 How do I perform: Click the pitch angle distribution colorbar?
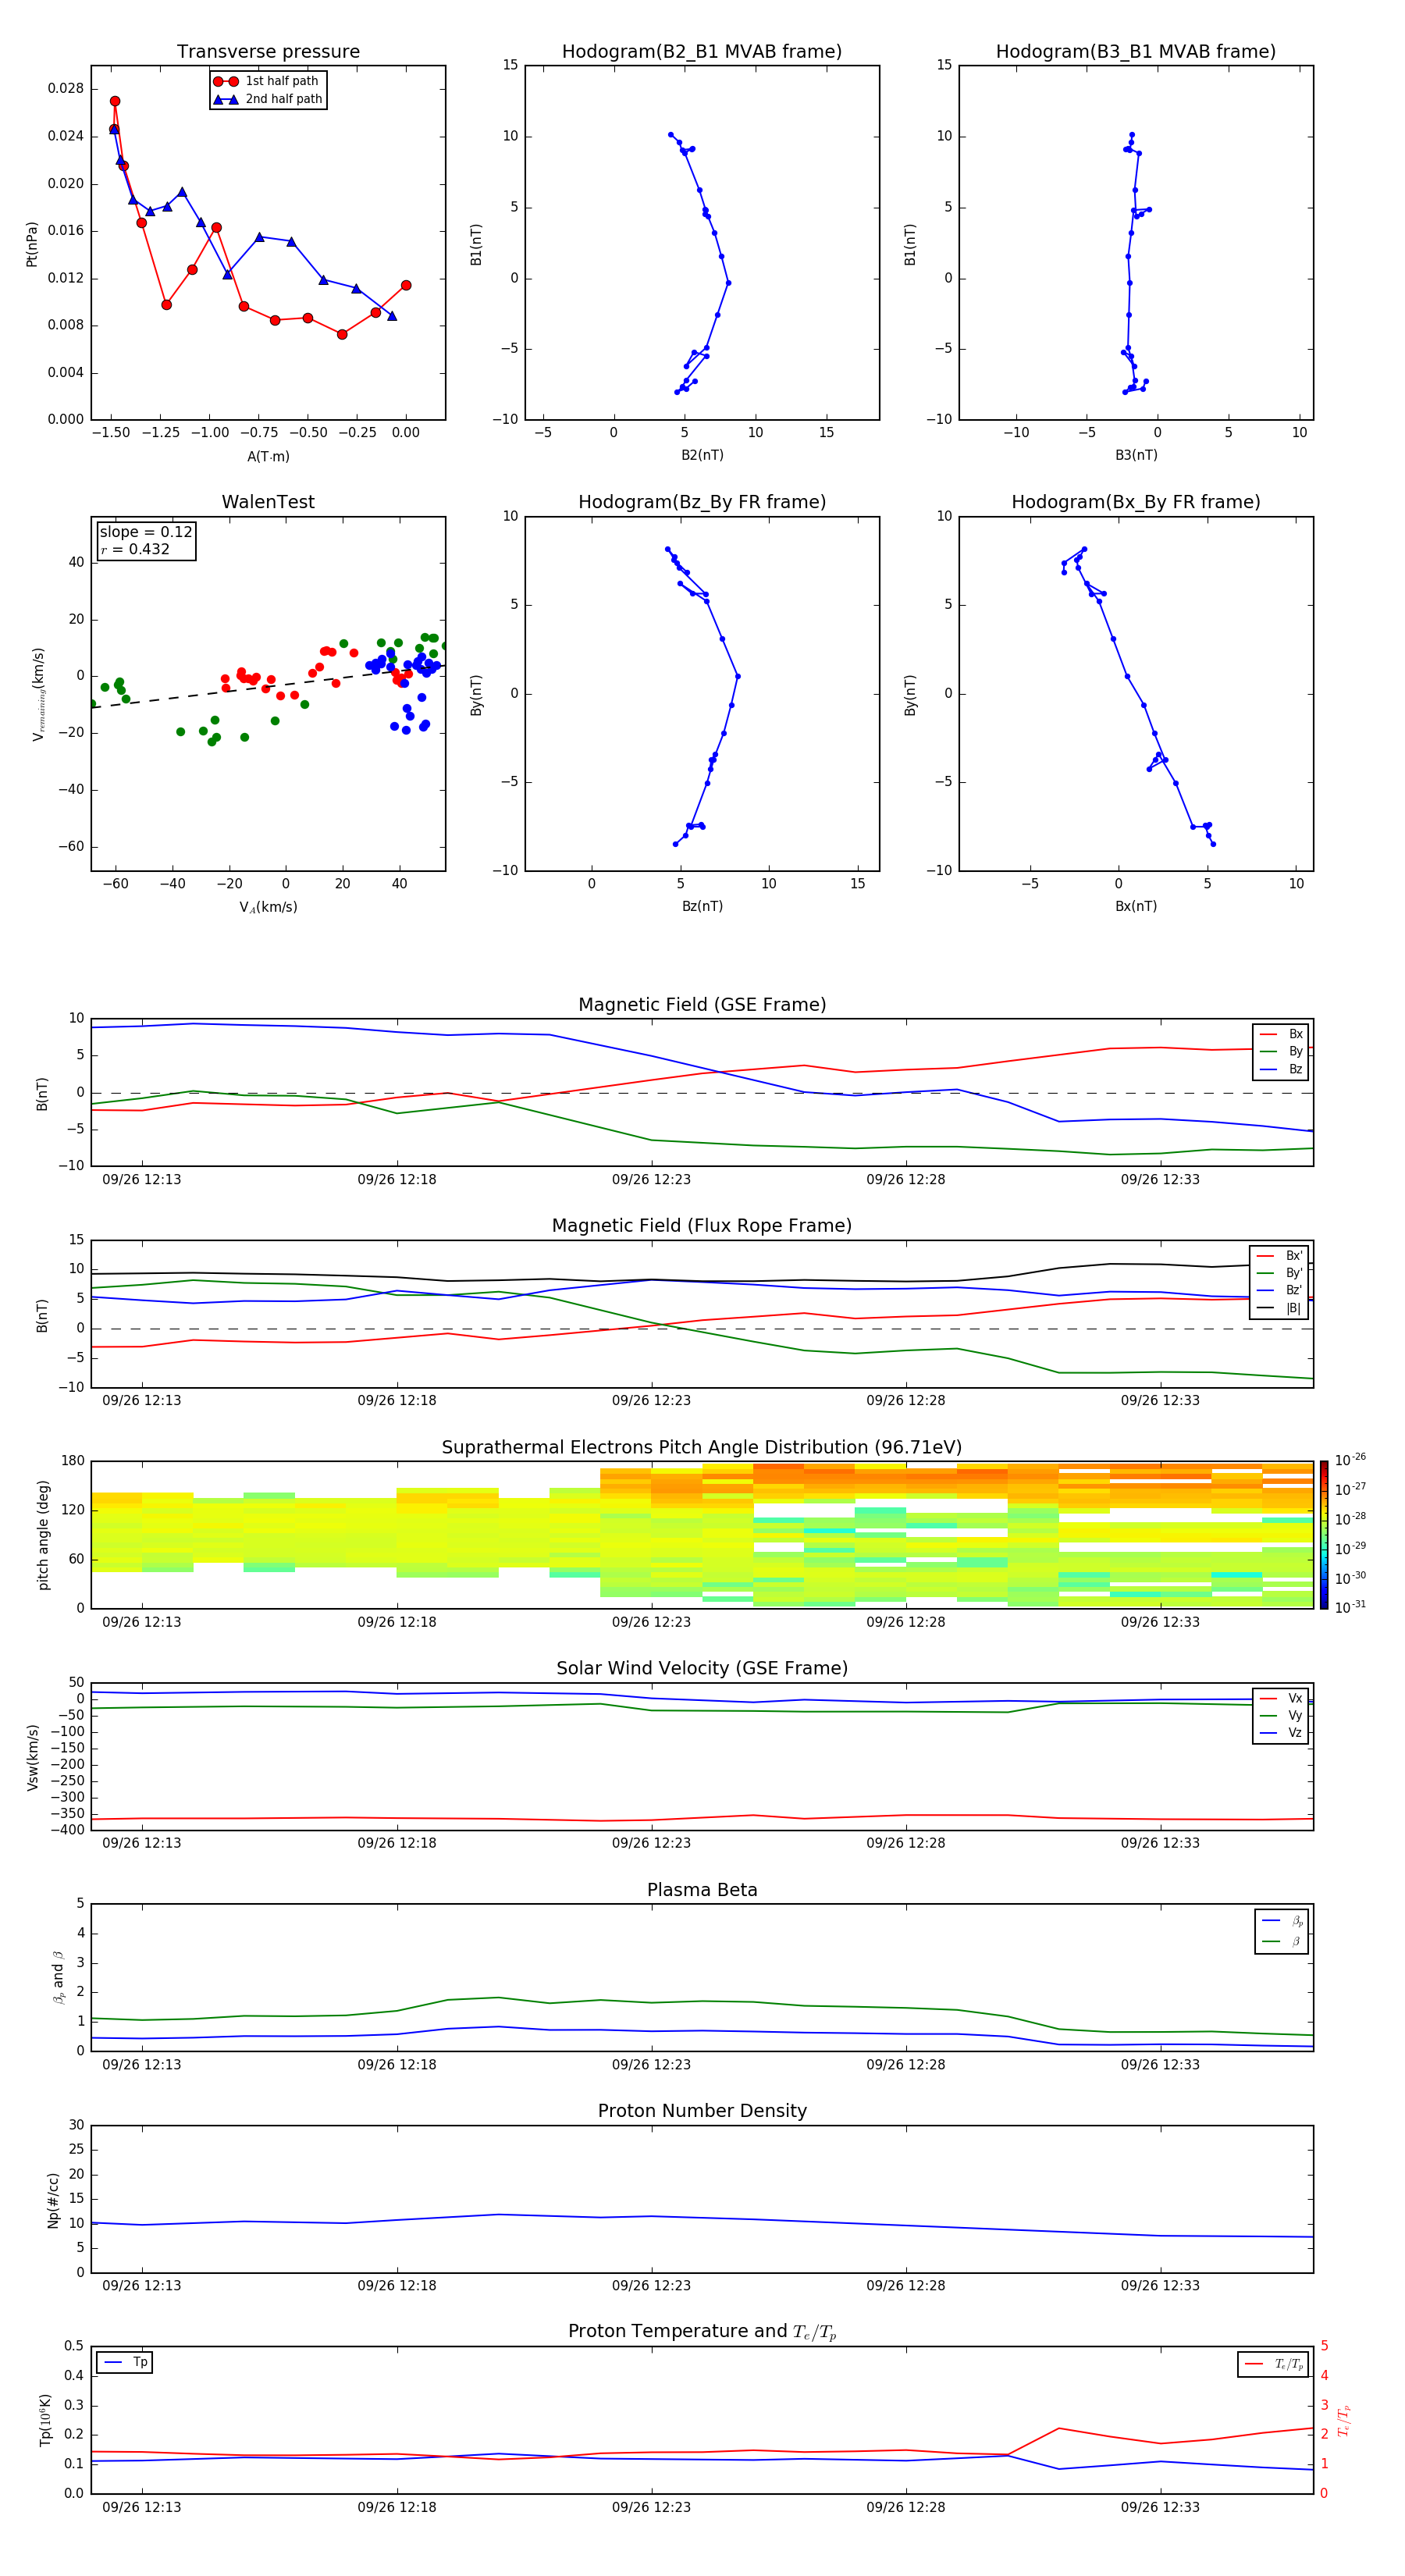click(1323, 1533)
